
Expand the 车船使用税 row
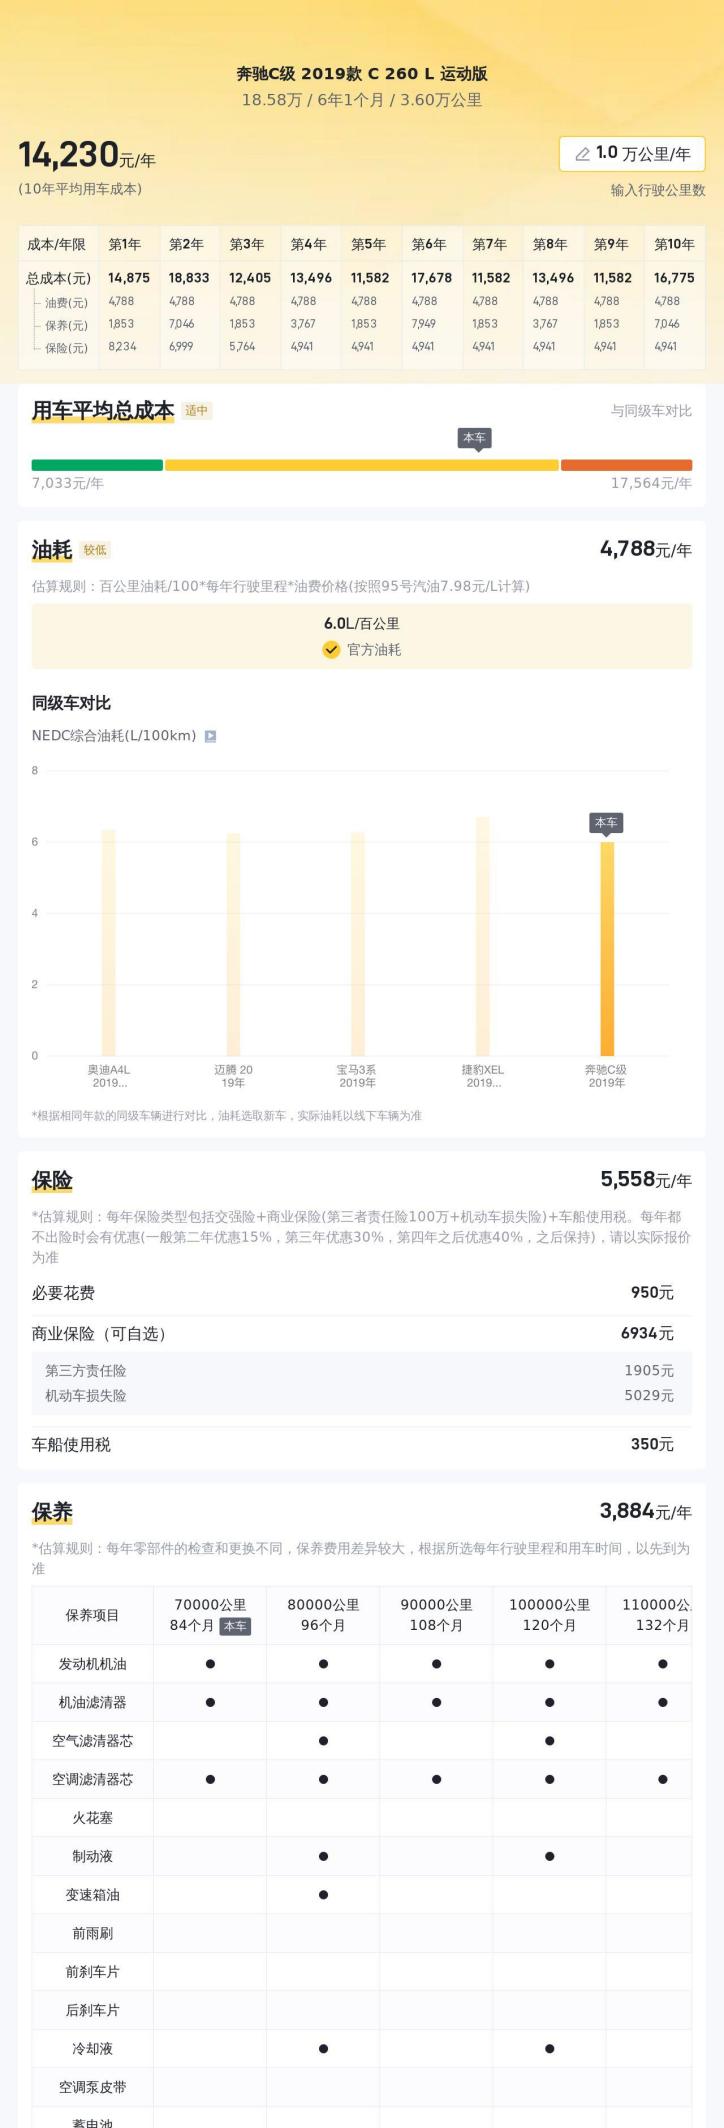(x=361, y=1444)
